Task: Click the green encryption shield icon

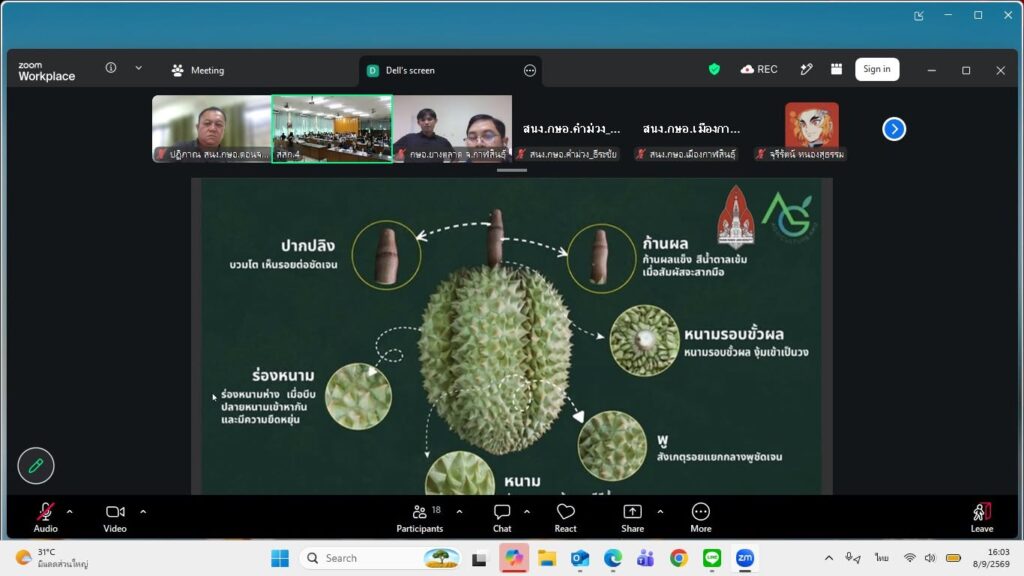Action: tap(714, 69)
